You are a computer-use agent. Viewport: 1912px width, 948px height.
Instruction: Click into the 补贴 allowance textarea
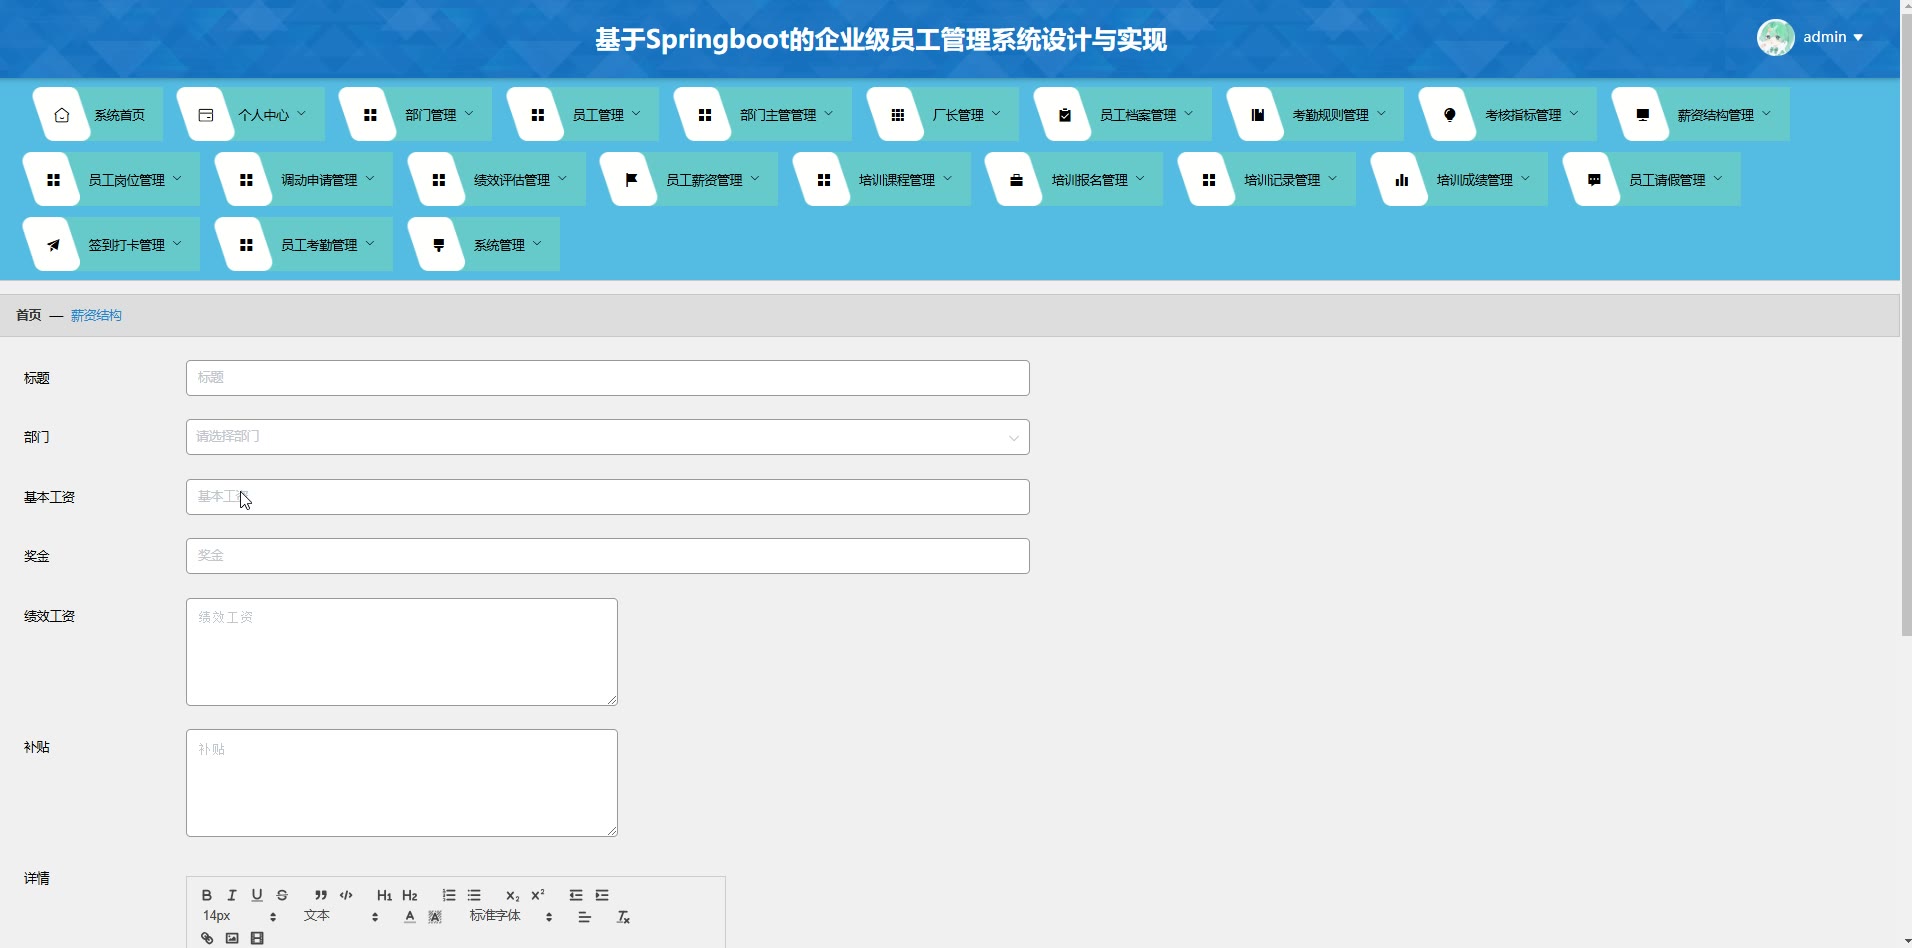point(402,783)
